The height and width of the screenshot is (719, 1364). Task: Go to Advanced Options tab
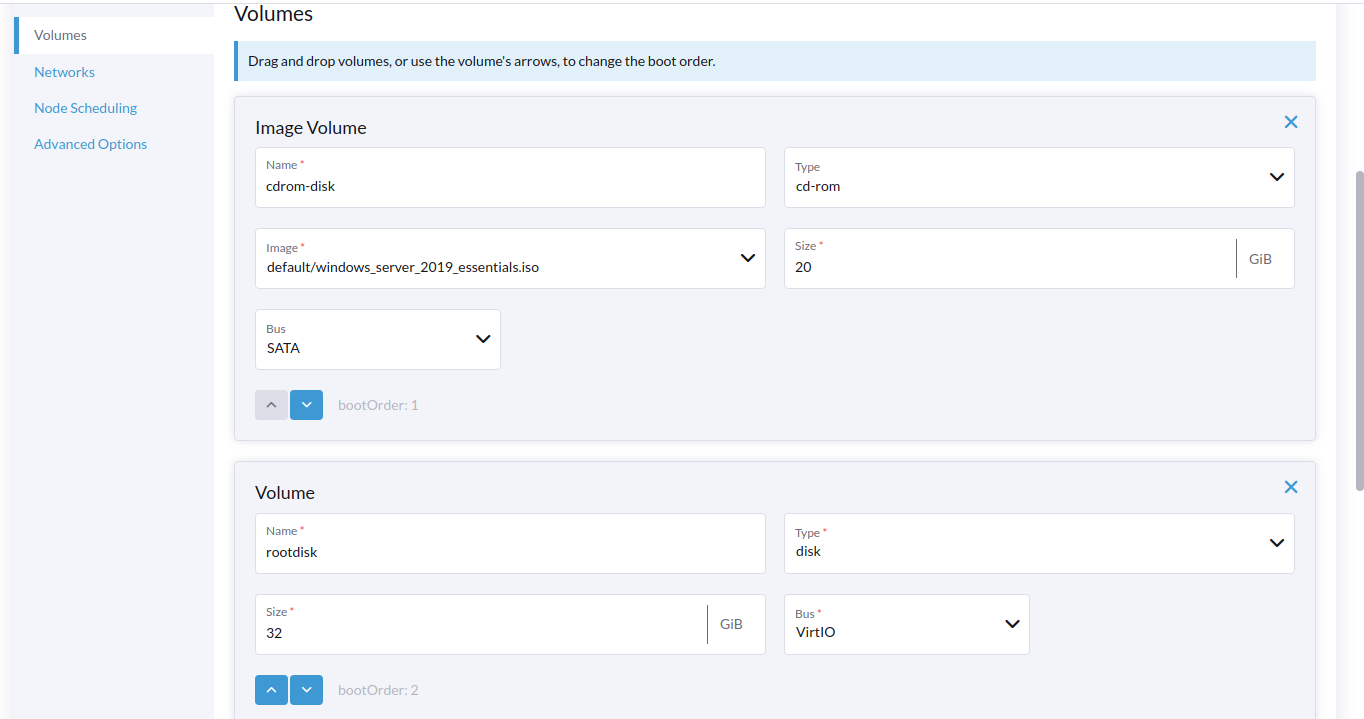(90, 144)
